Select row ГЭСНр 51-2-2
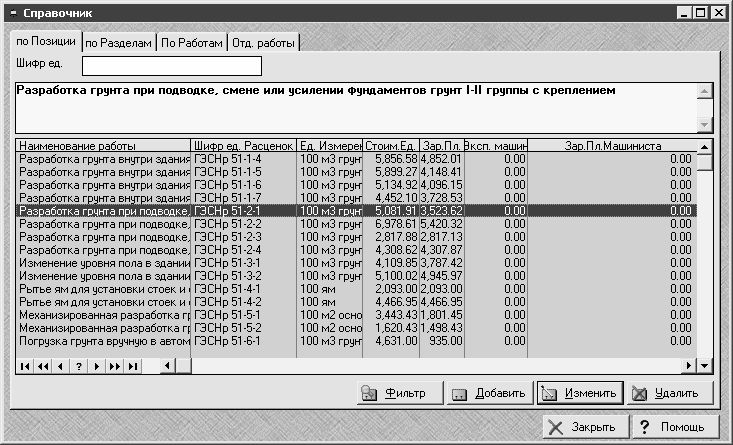The image size is (733, 445). (356, 224)
